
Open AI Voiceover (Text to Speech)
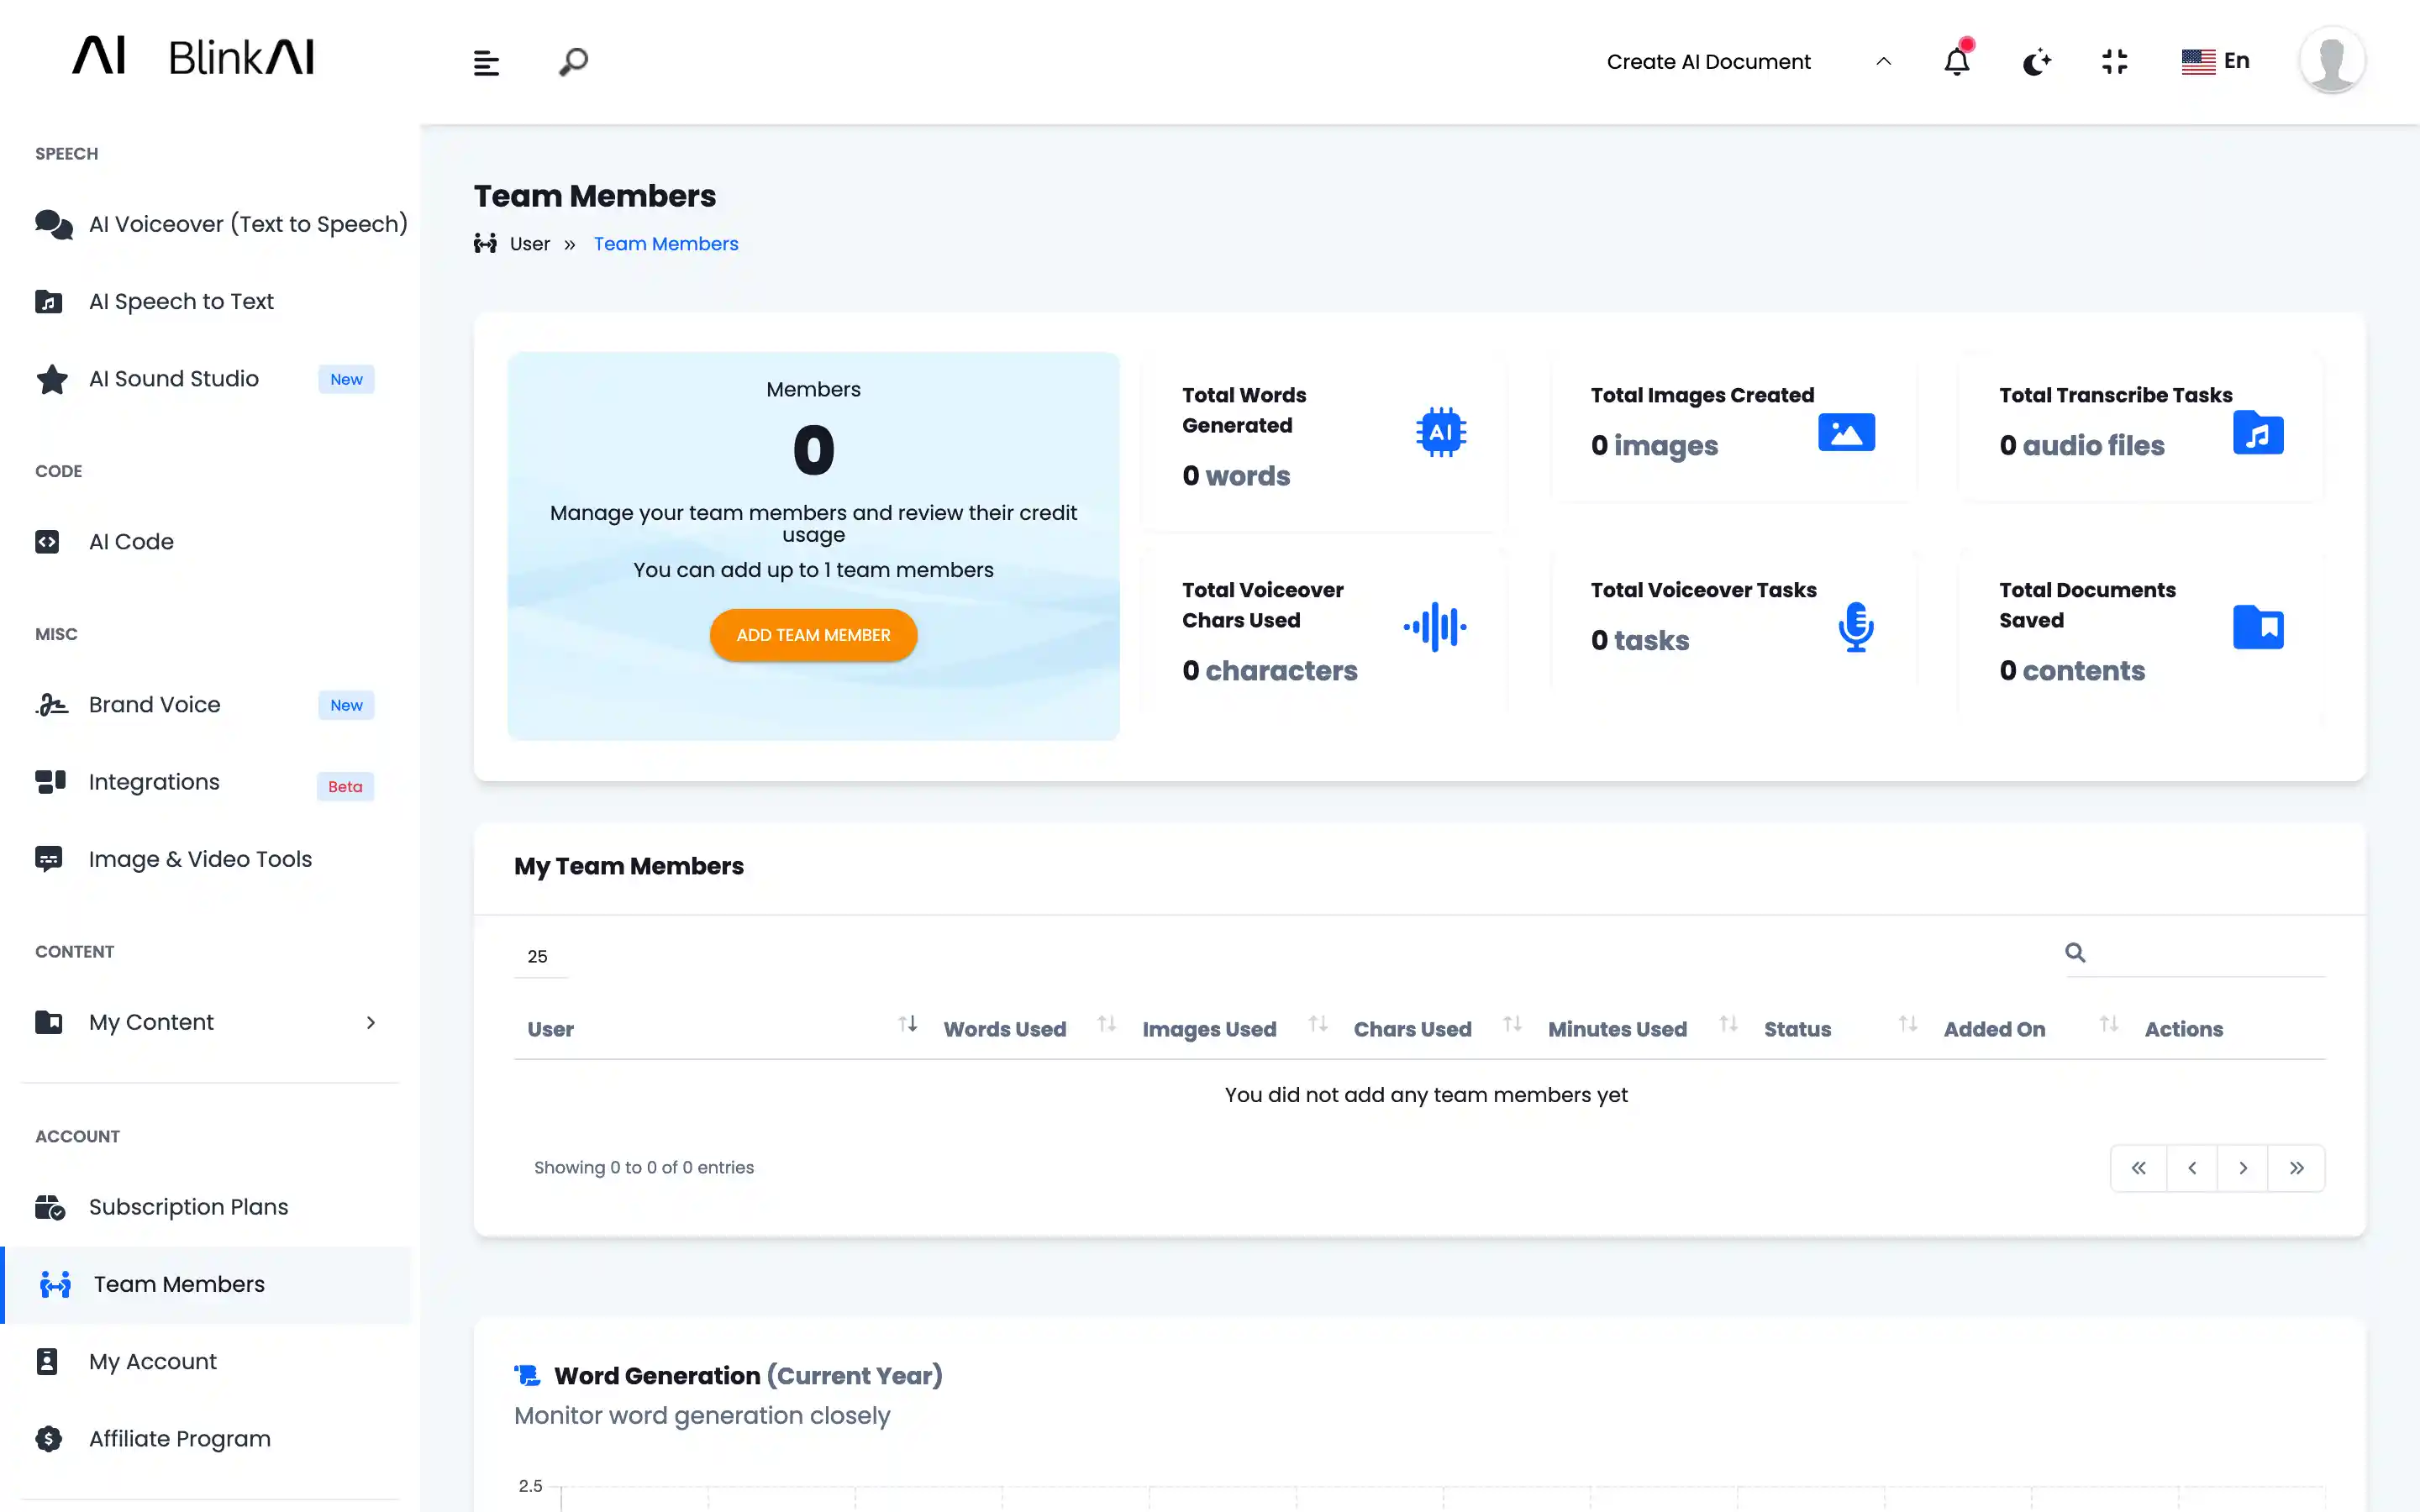pos(247,224)
